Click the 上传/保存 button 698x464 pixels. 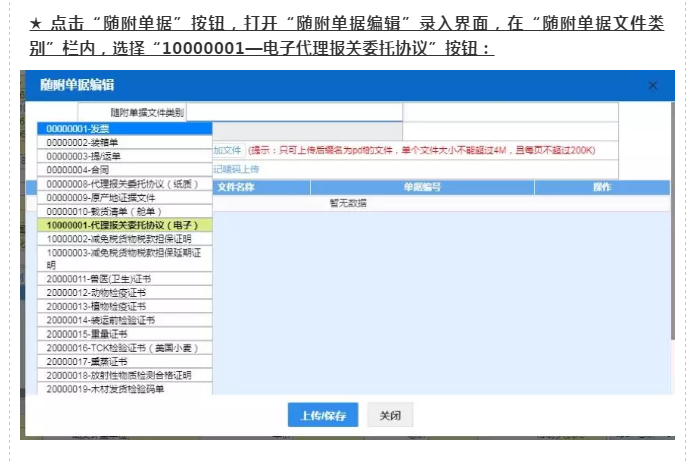pos(316,416)
